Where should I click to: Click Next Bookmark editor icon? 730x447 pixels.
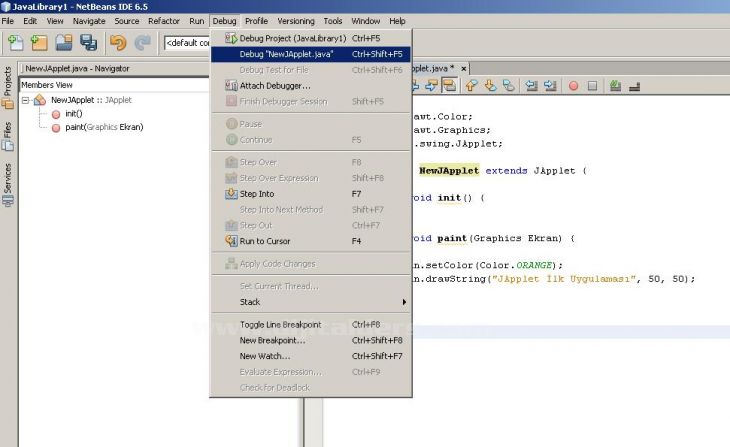[490, 86]
